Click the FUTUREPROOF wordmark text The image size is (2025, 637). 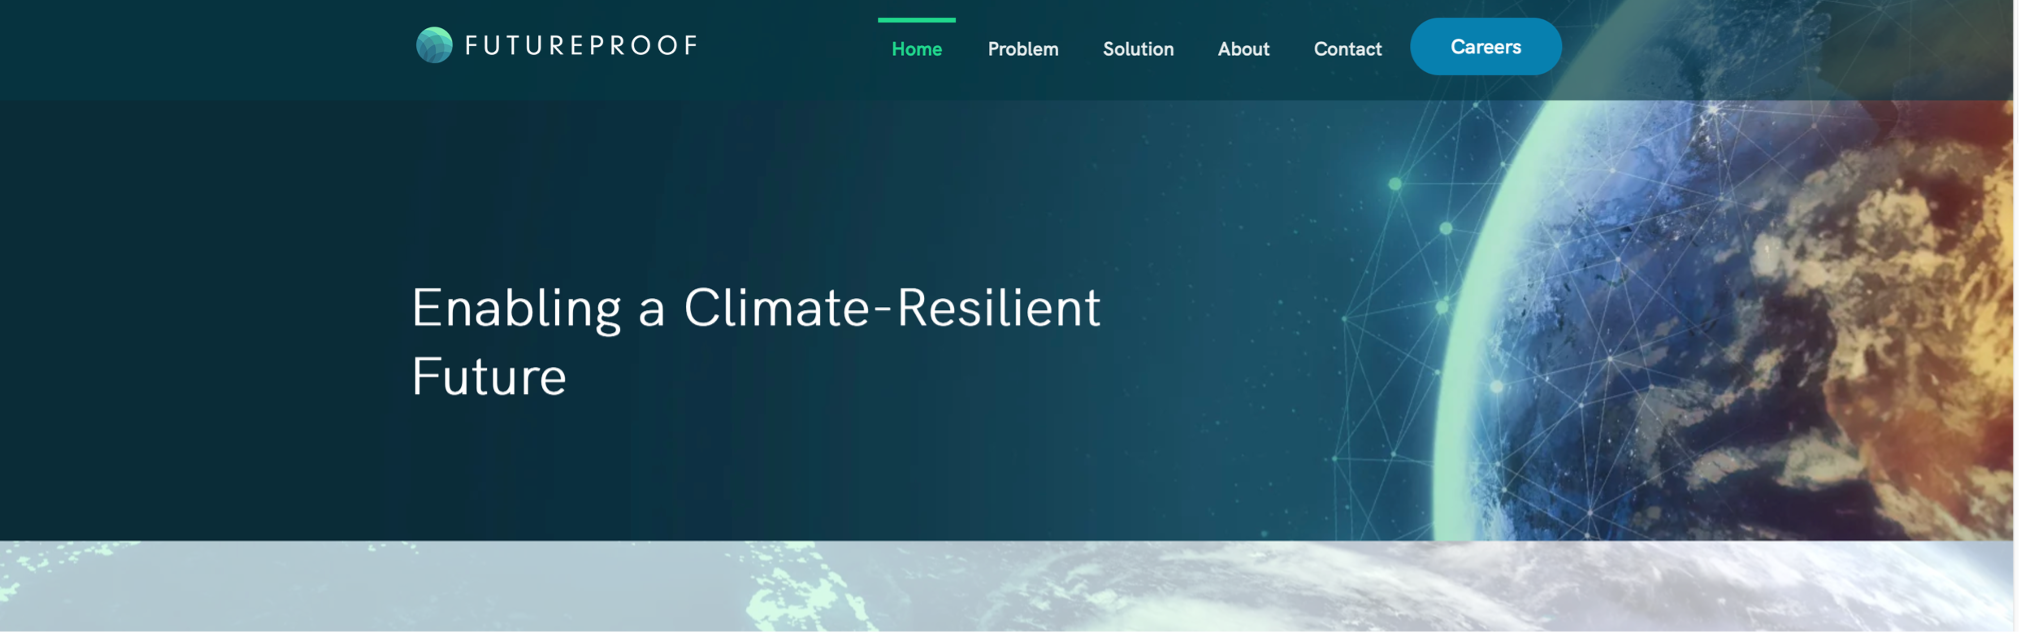[x=581, y=46]
